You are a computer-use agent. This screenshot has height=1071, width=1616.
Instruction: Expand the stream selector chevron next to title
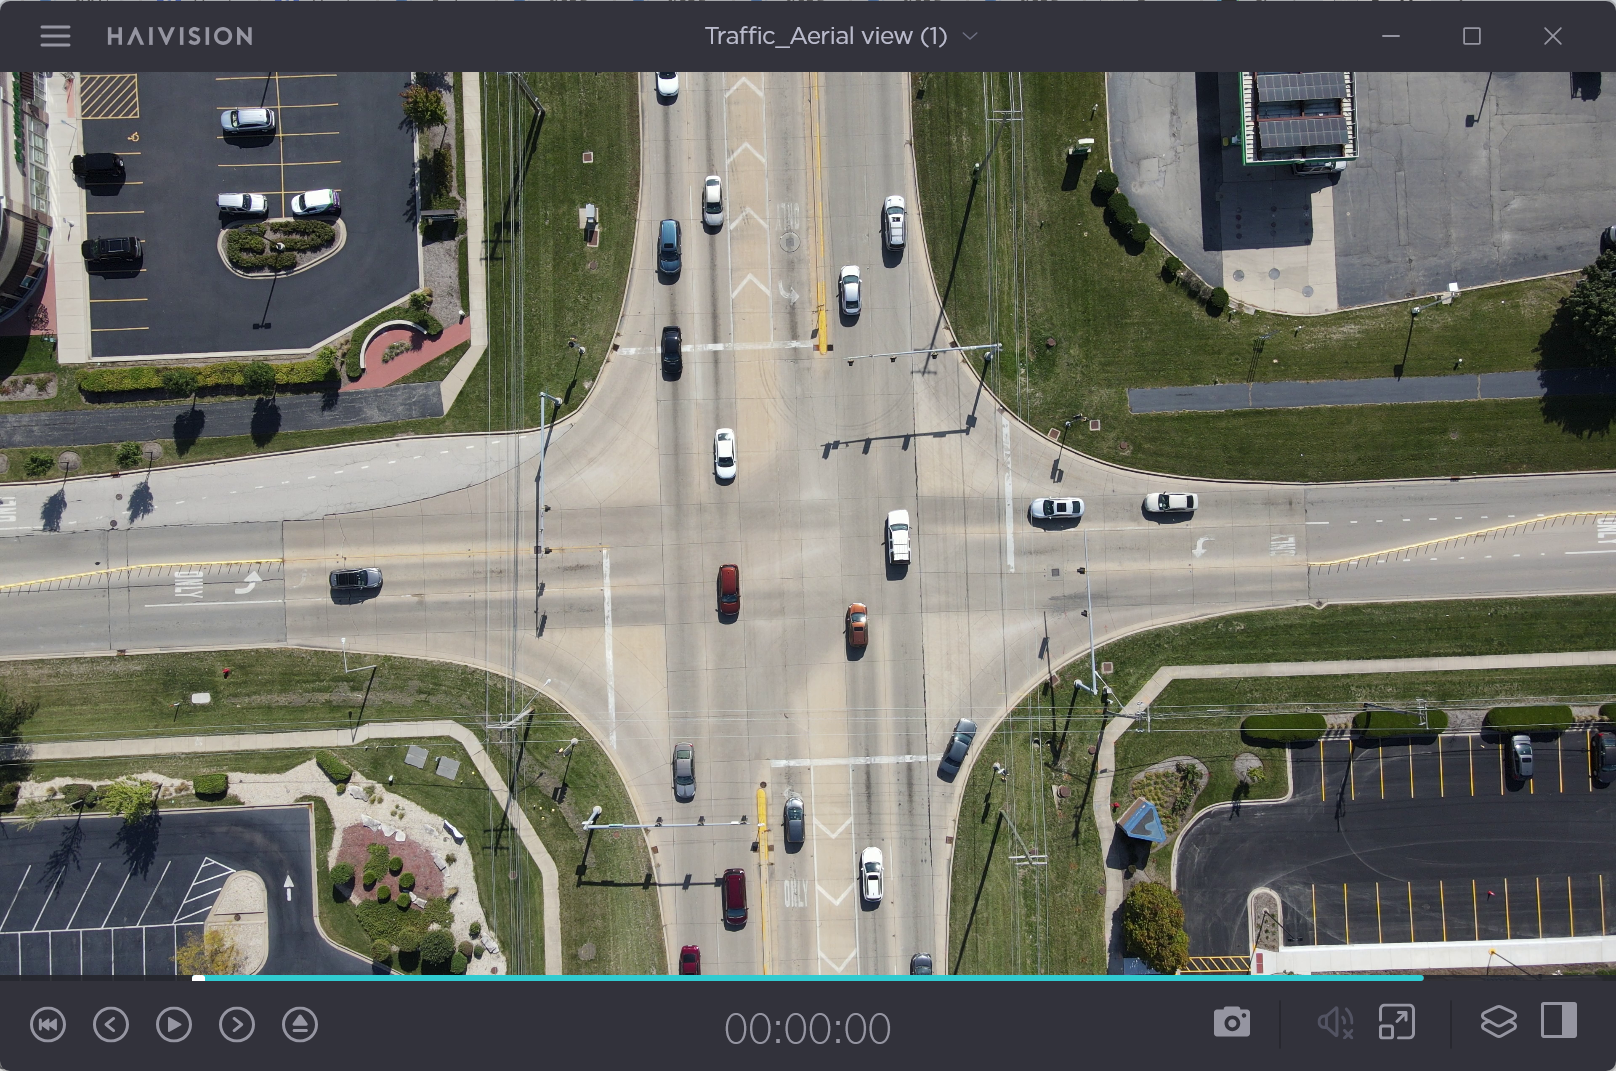pos(968,36)
